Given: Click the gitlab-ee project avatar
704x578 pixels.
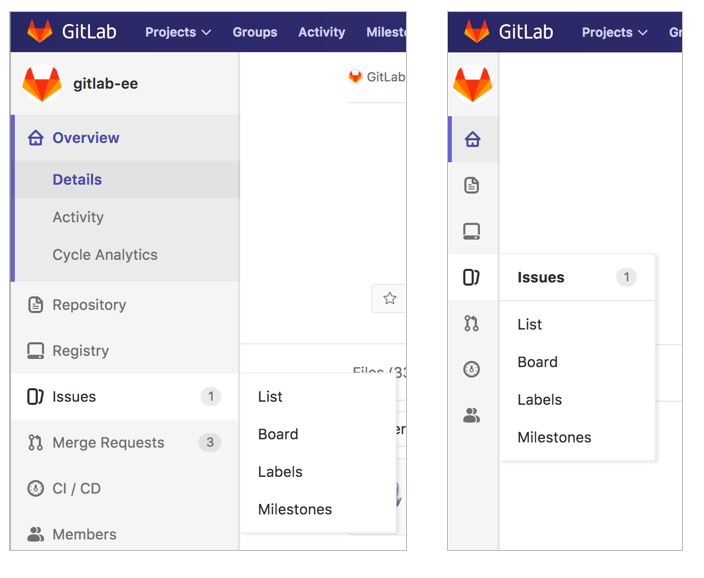Looking at the screenshot, I should point(42,84).
